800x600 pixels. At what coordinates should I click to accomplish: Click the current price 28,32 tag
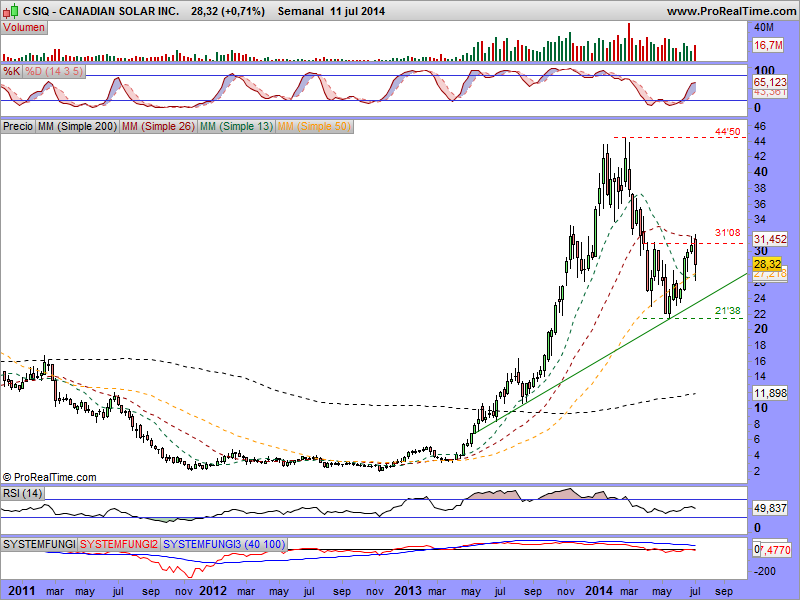[767, 264]
